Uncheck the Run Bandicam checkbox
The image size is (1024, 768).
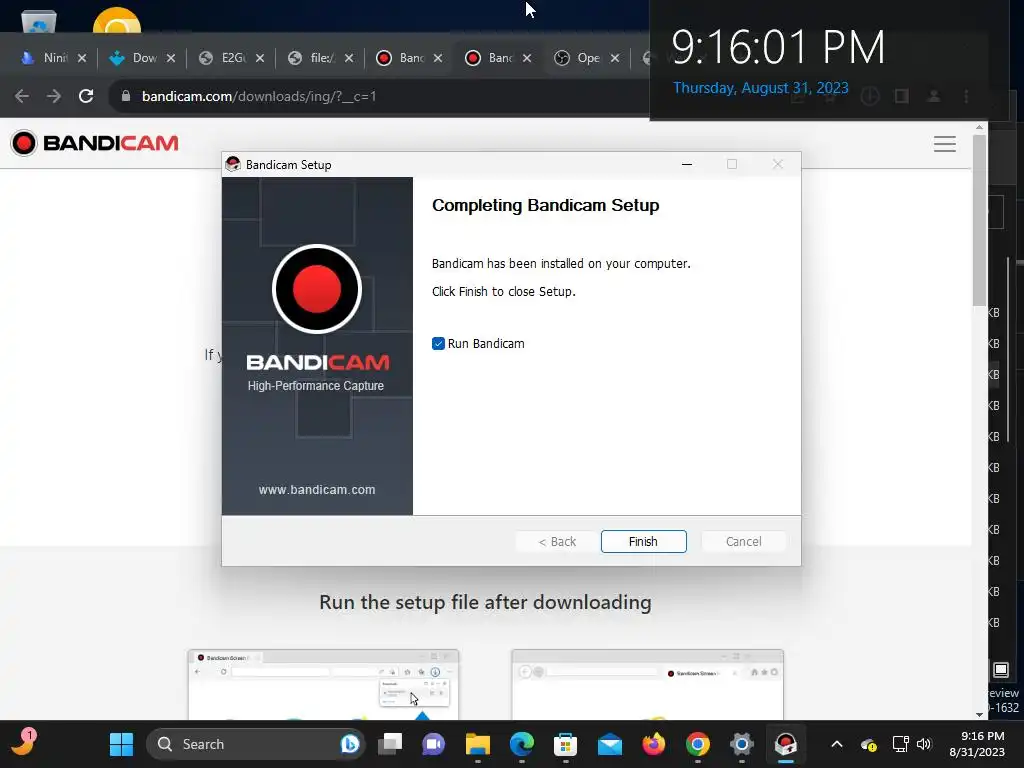tap(438, 344)
